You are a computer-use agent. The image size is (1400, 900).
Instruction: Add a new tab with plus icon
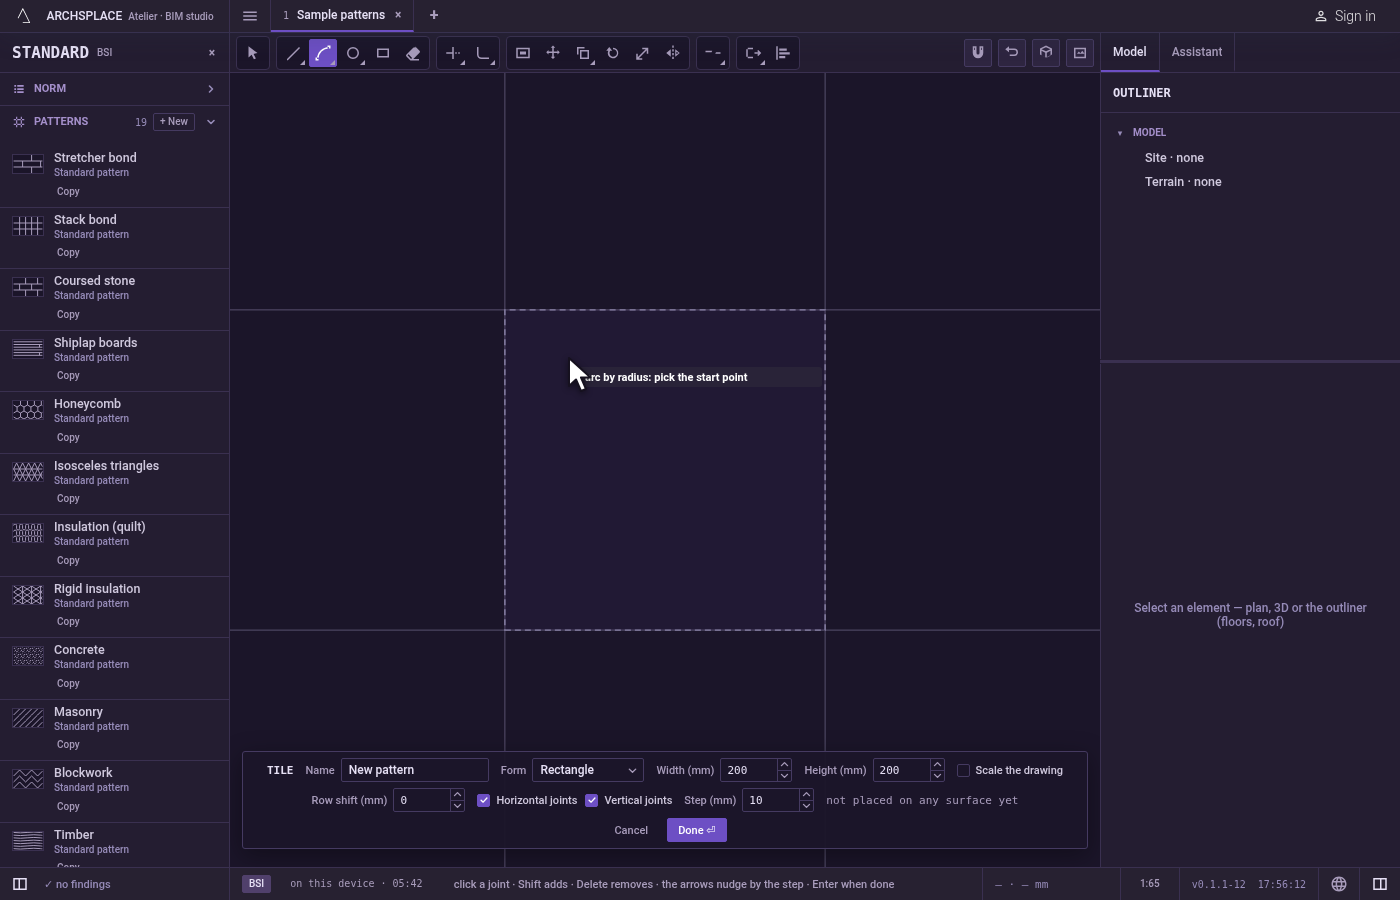tap(434, 15)
